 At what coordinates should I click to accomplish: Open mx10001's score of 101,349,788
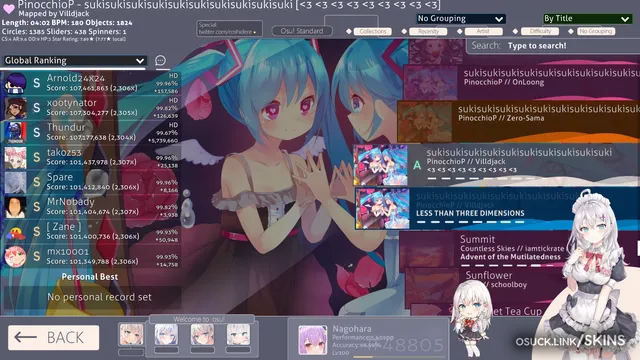pos(91,257)
